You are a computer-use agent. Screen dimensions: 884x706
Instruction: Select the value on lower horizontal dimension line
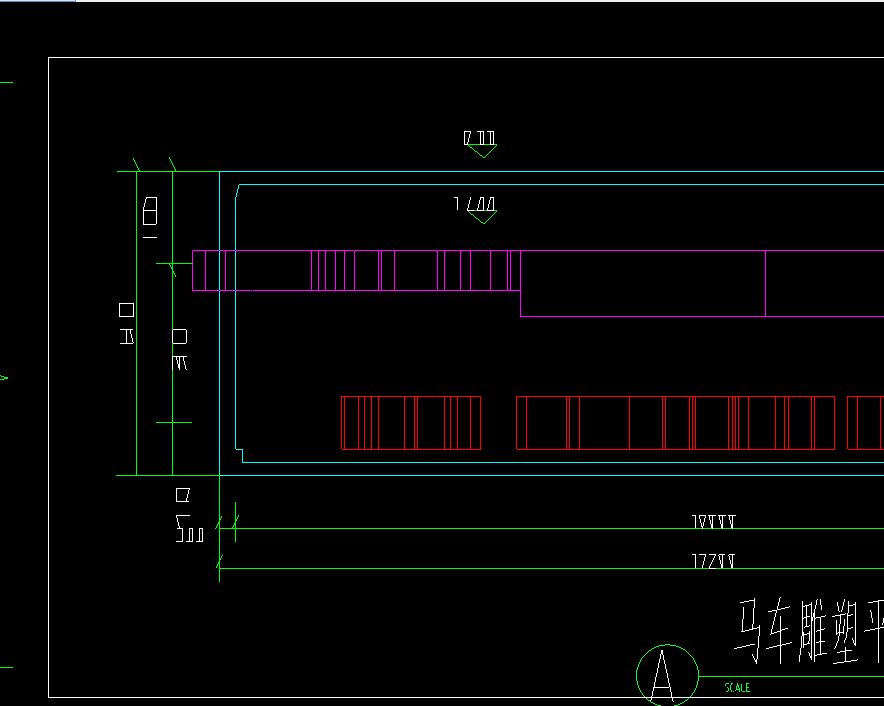714,561
